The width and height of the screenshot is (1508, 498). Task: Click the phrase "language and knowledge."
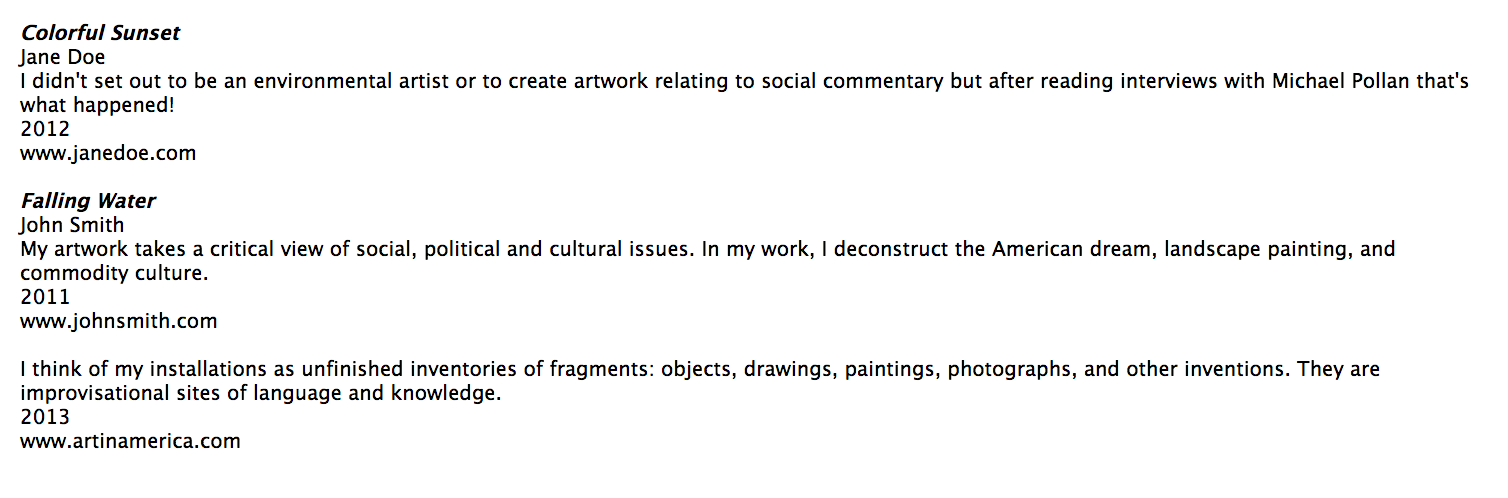[x=395, y=393]
